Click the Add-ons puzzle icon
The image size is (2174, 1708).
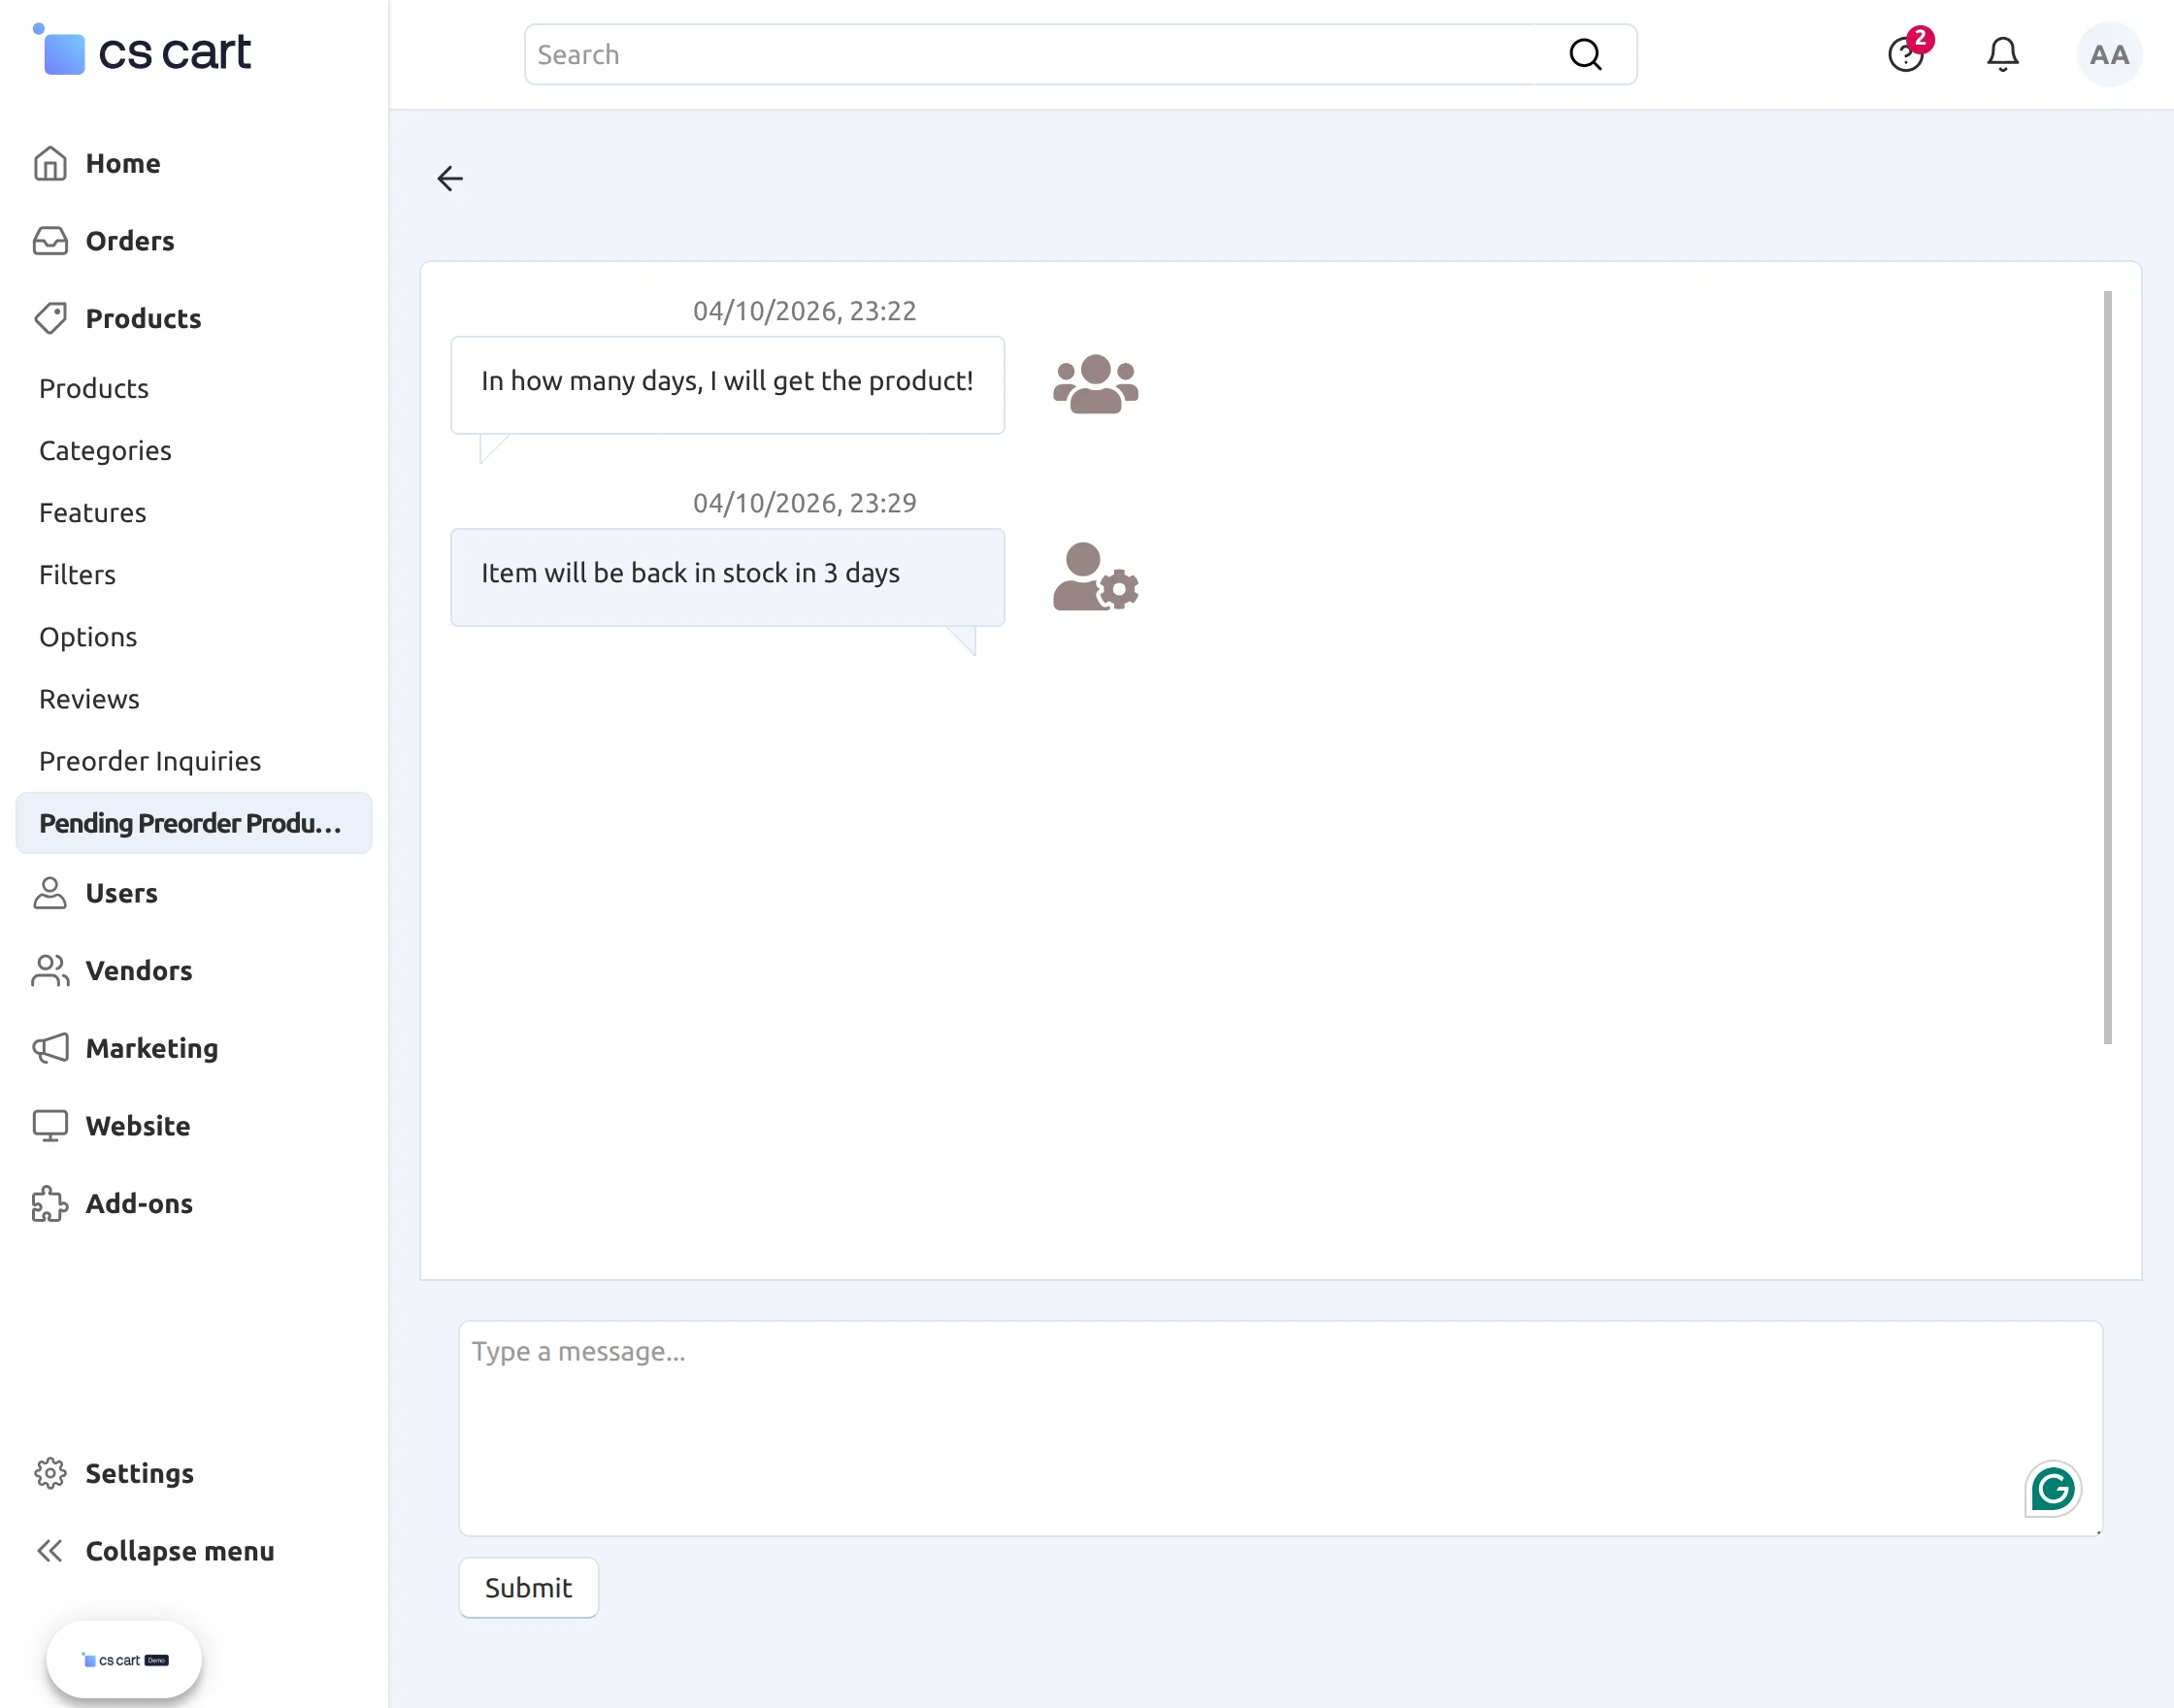point(49,1204)
